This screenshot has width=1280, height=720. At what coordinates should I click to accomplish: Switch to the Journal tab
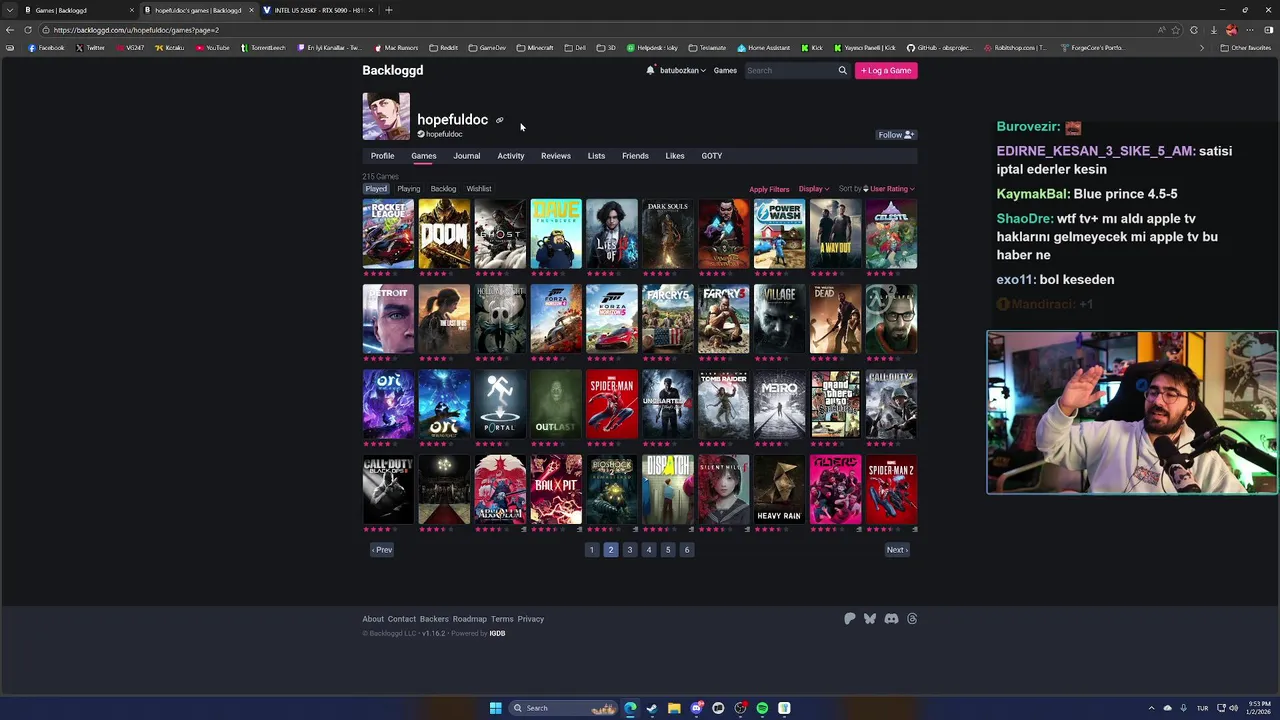coord(466,156)
